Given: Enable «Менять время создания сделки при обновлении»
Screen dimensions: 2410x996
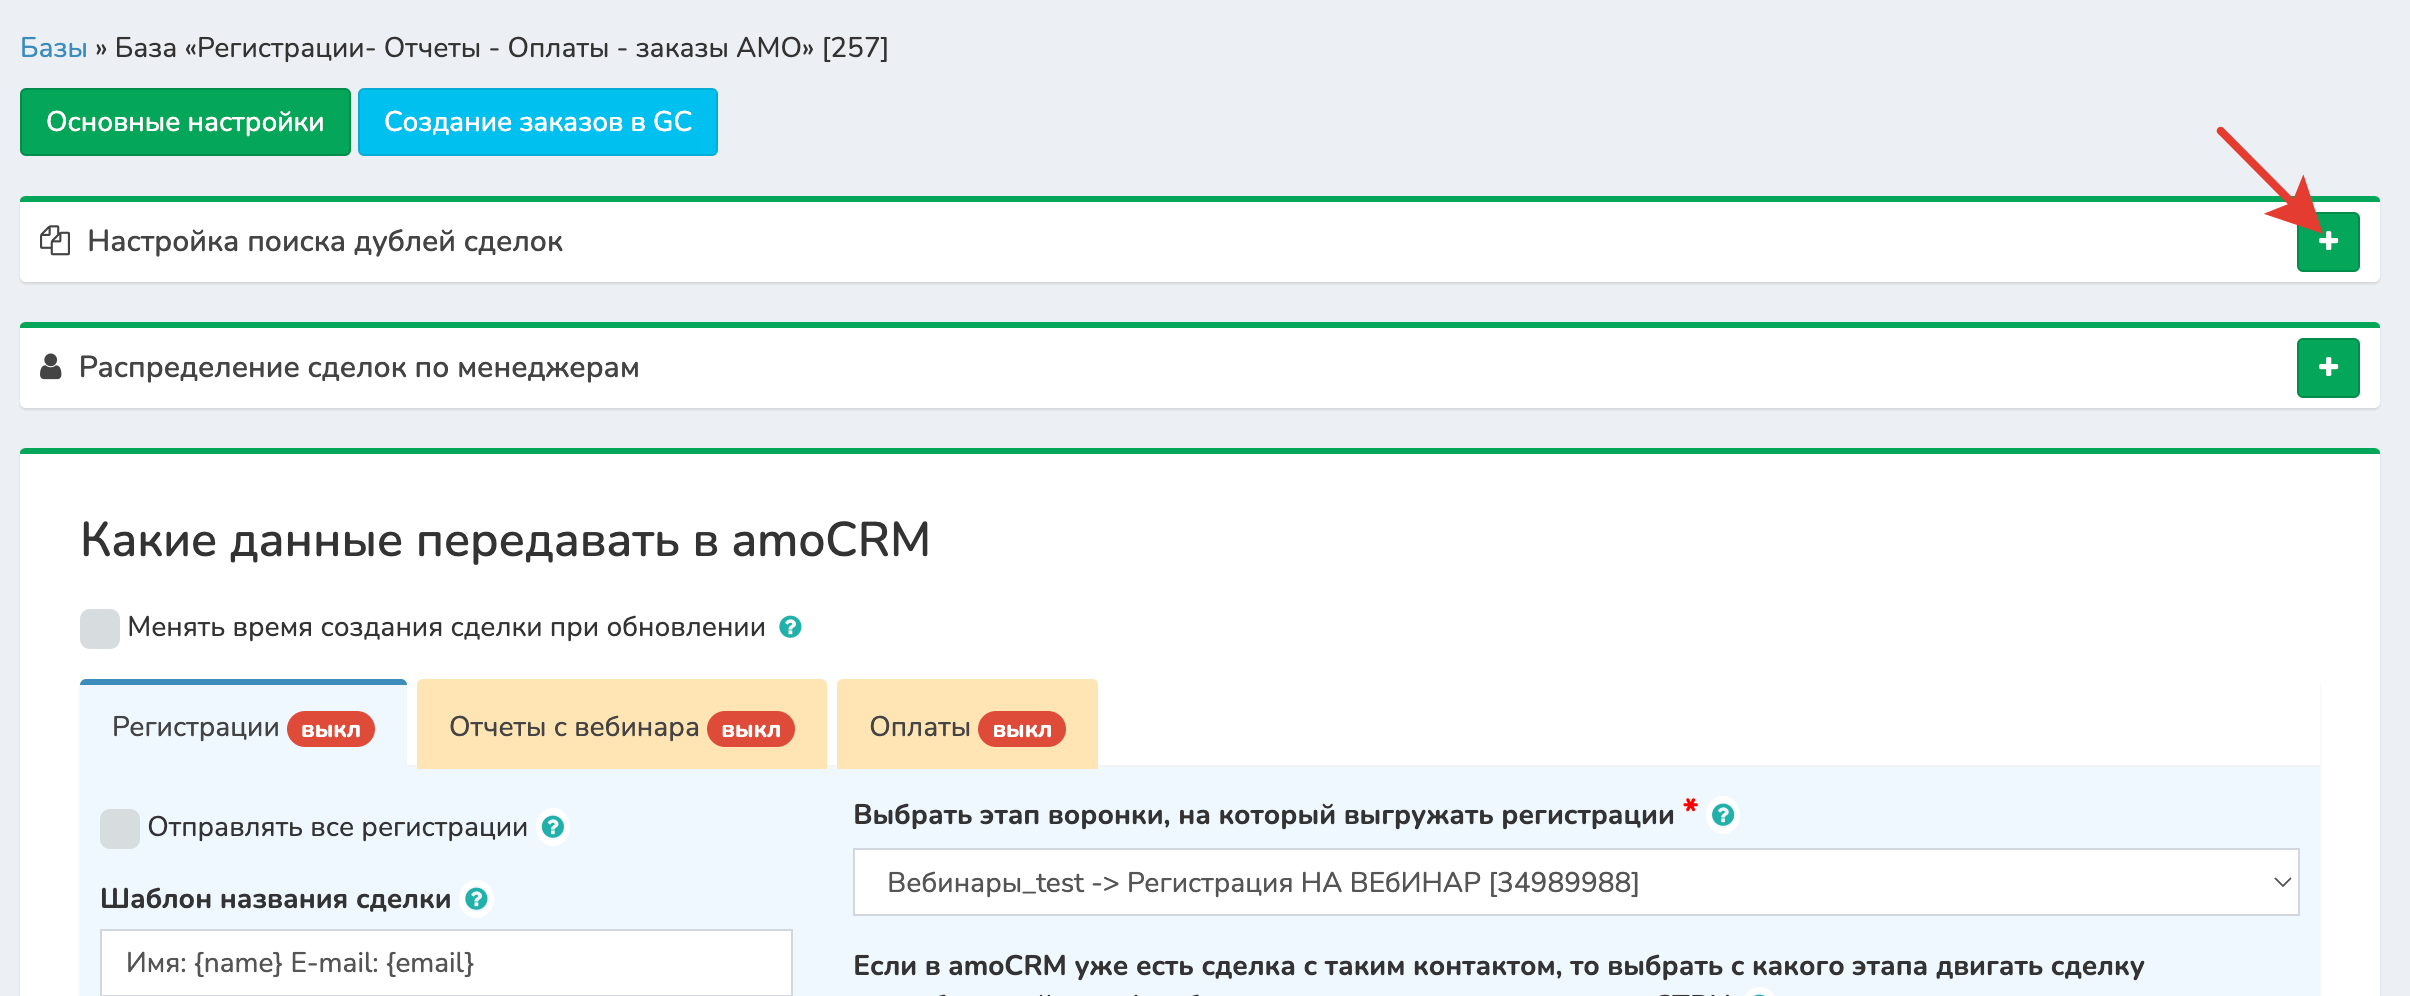Looking at the screenshot, I should pyautogui.click(x=98, y=627).
